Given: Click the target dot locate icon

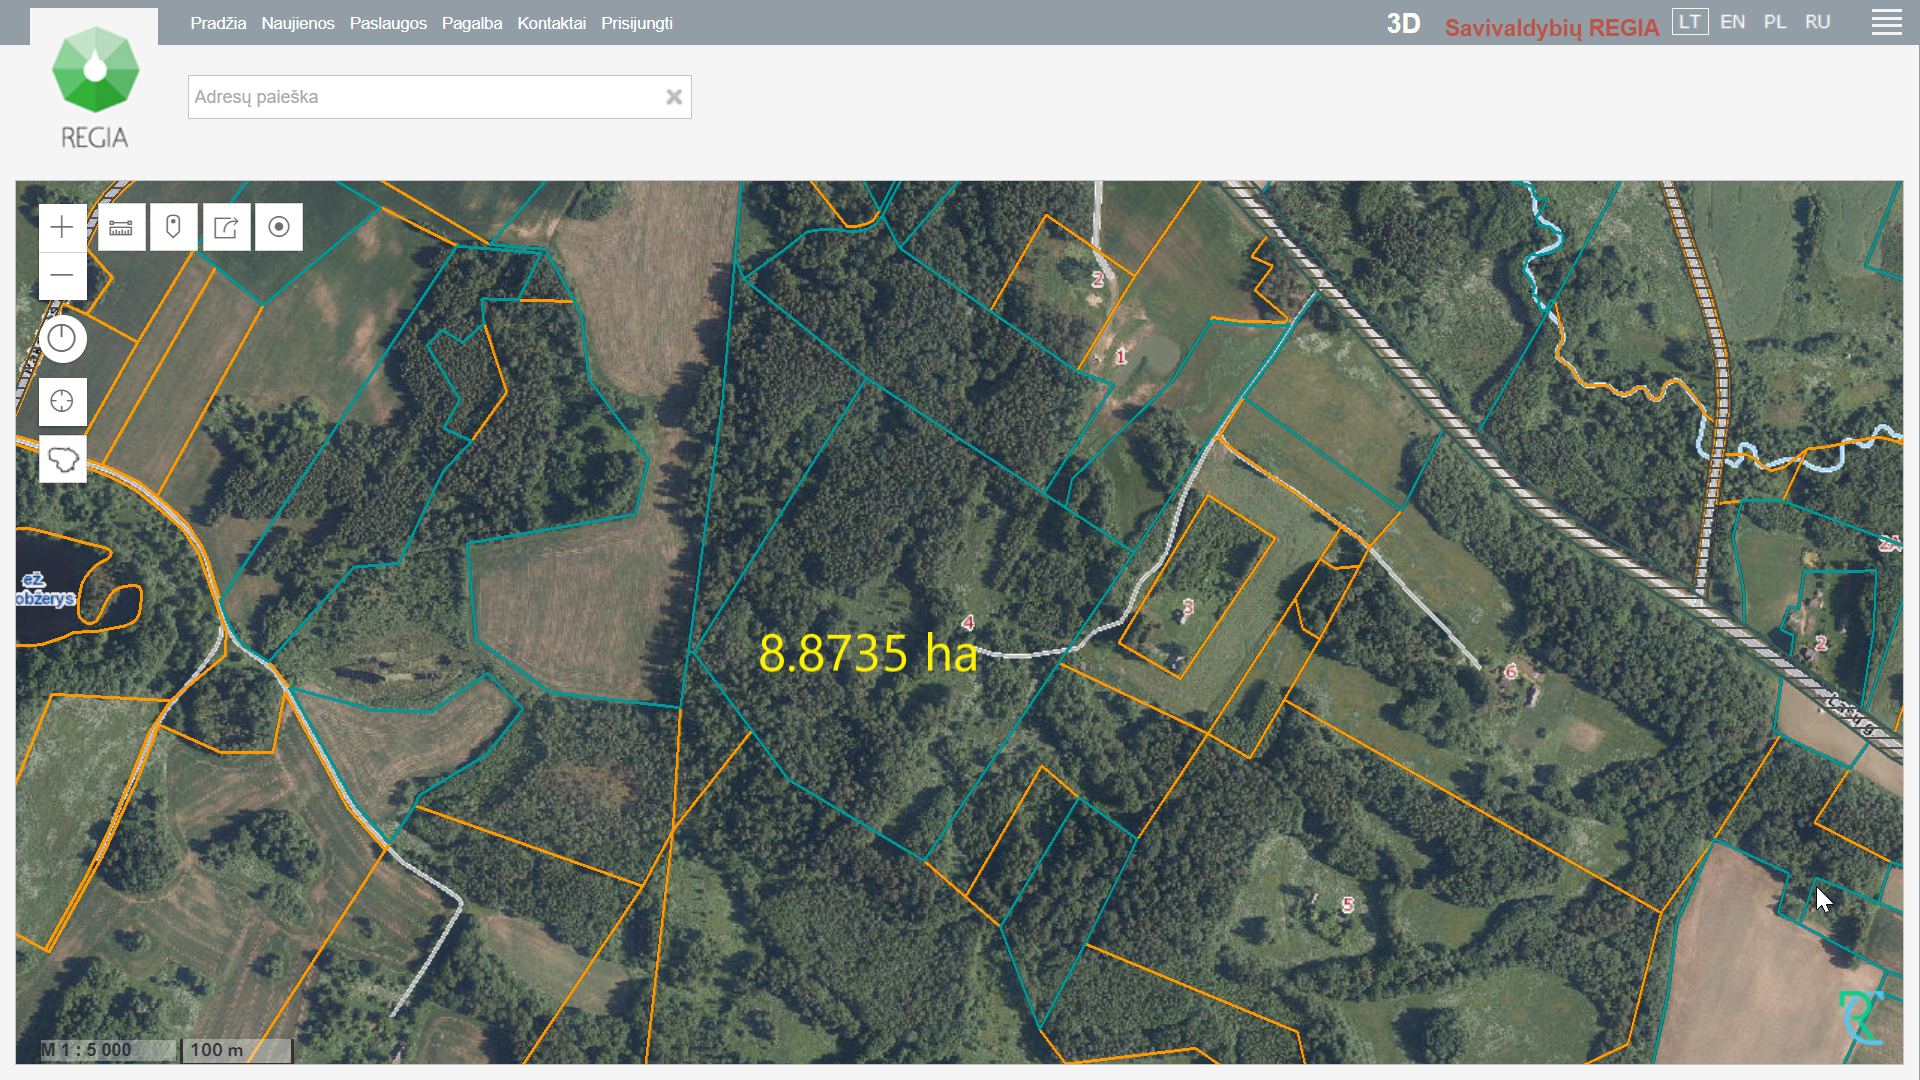Looking at the screenshot, I should 279,227.
